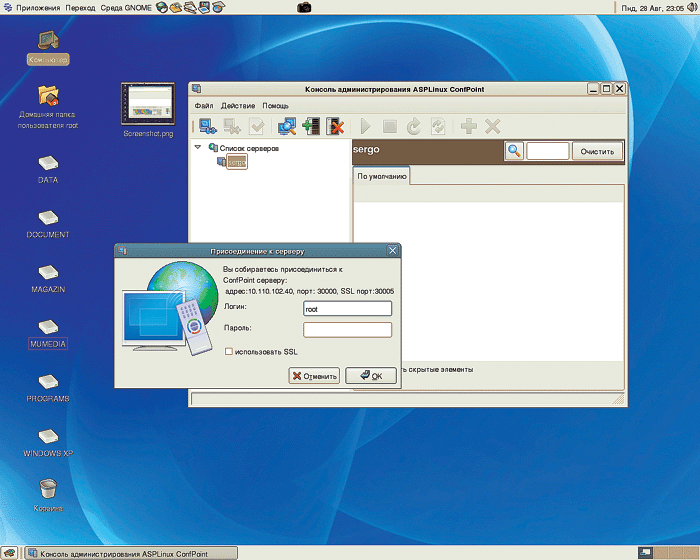
Task: Select the MAGAZIN drive desktop icon
Action: pyautogui.click(x=48, y=279)
